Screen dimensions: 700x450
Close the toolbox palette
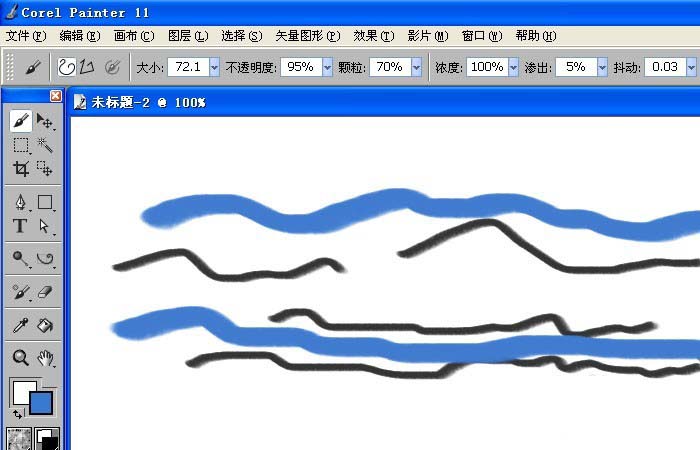coord(56,96)
